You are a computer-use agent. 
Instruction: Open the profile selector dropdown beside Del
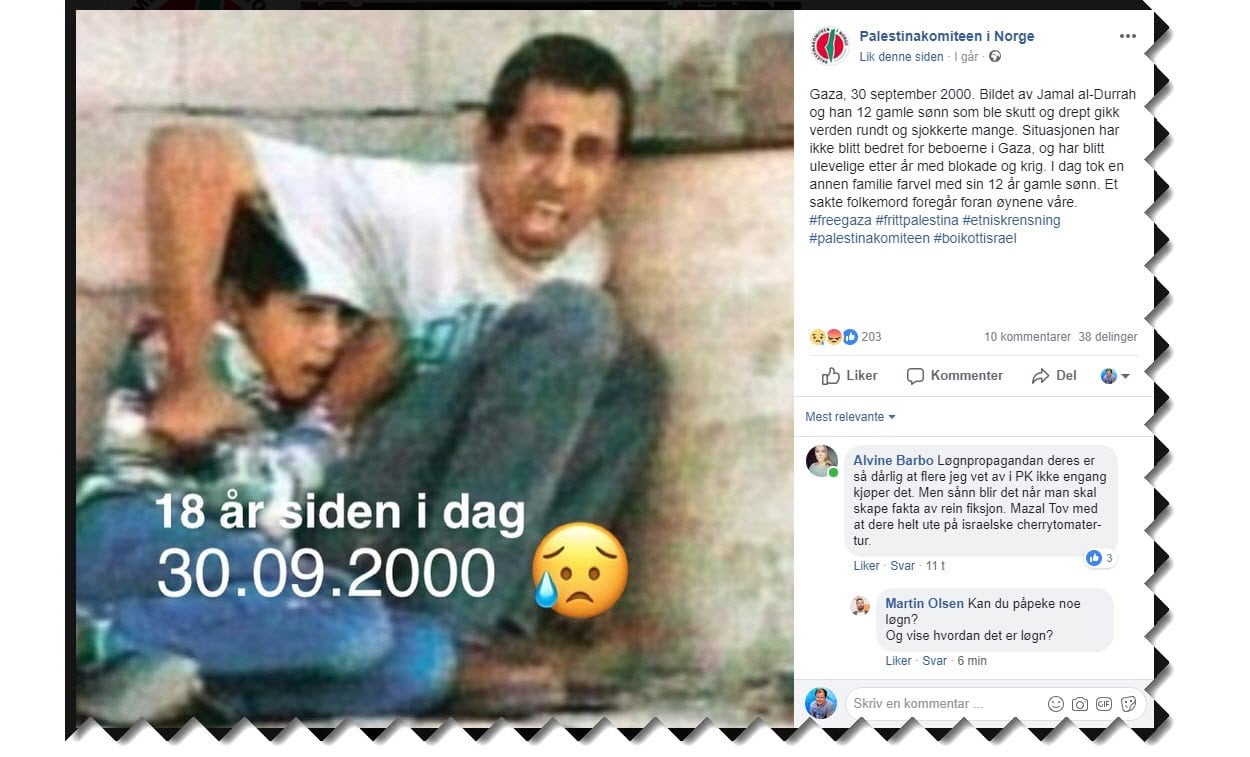(1115, 376)
